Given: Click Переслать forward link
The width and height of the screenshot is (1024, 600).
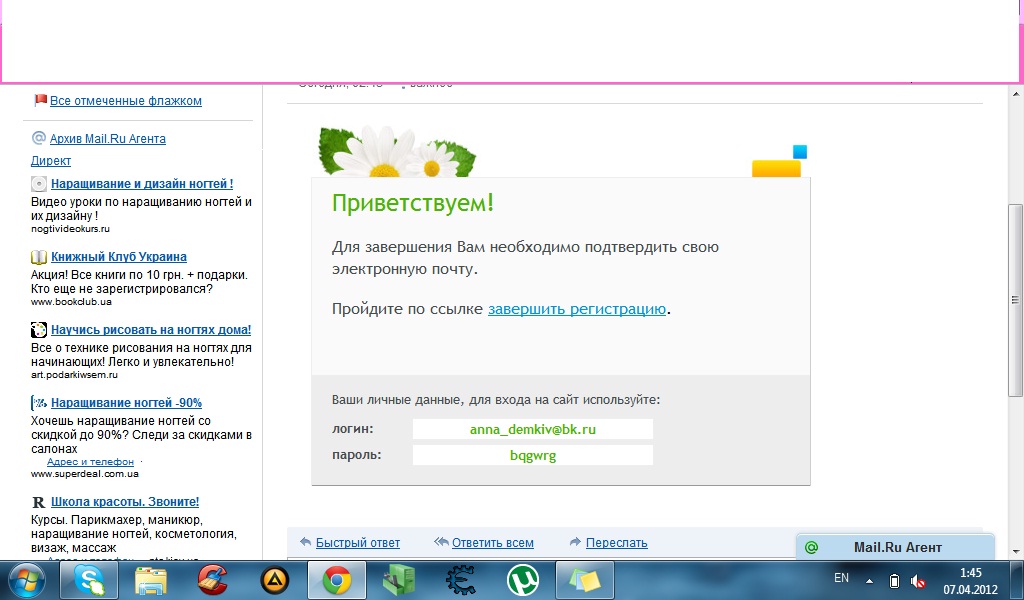Looking at the screenshot, I should (x=616, y=543).
